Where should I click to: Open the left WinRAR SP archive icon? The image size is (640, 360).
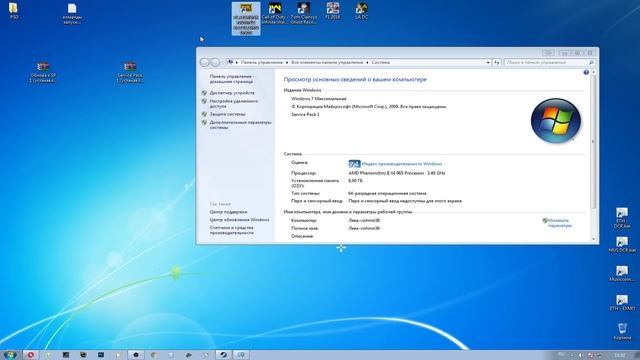coord(43,72)
